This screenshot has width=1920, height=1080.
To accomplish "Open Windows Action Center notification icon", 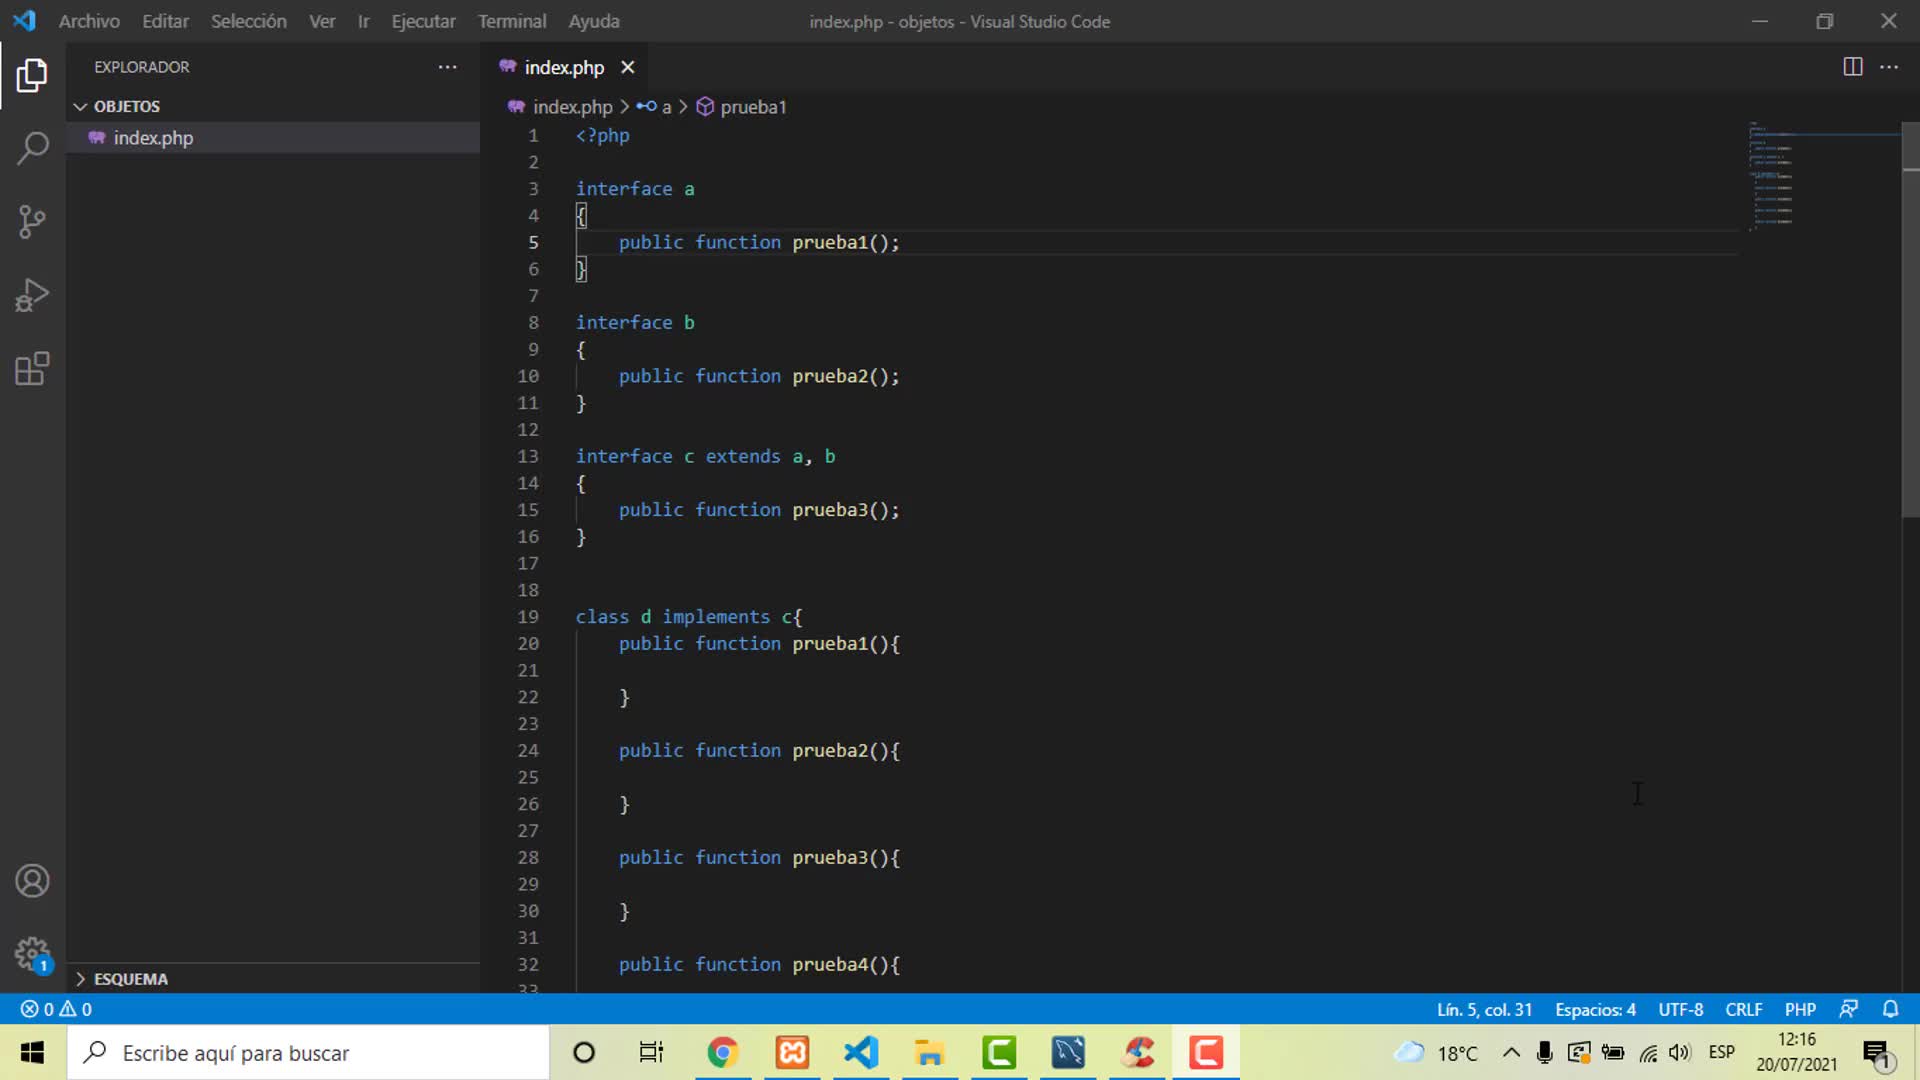I will tap(1877, 1052).
